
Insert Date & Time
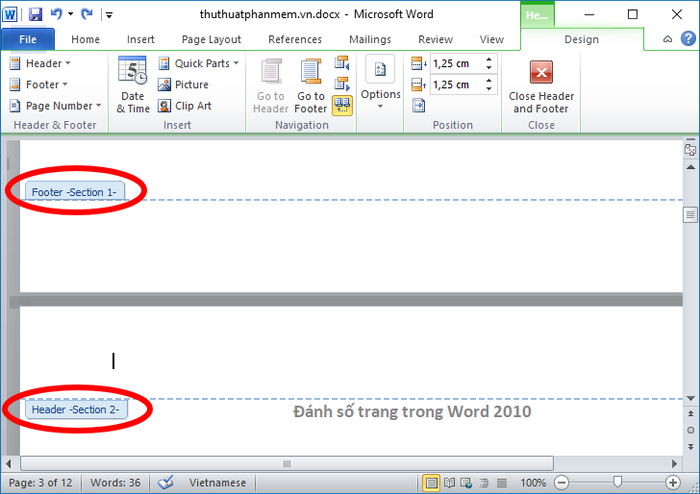(133, 85)
